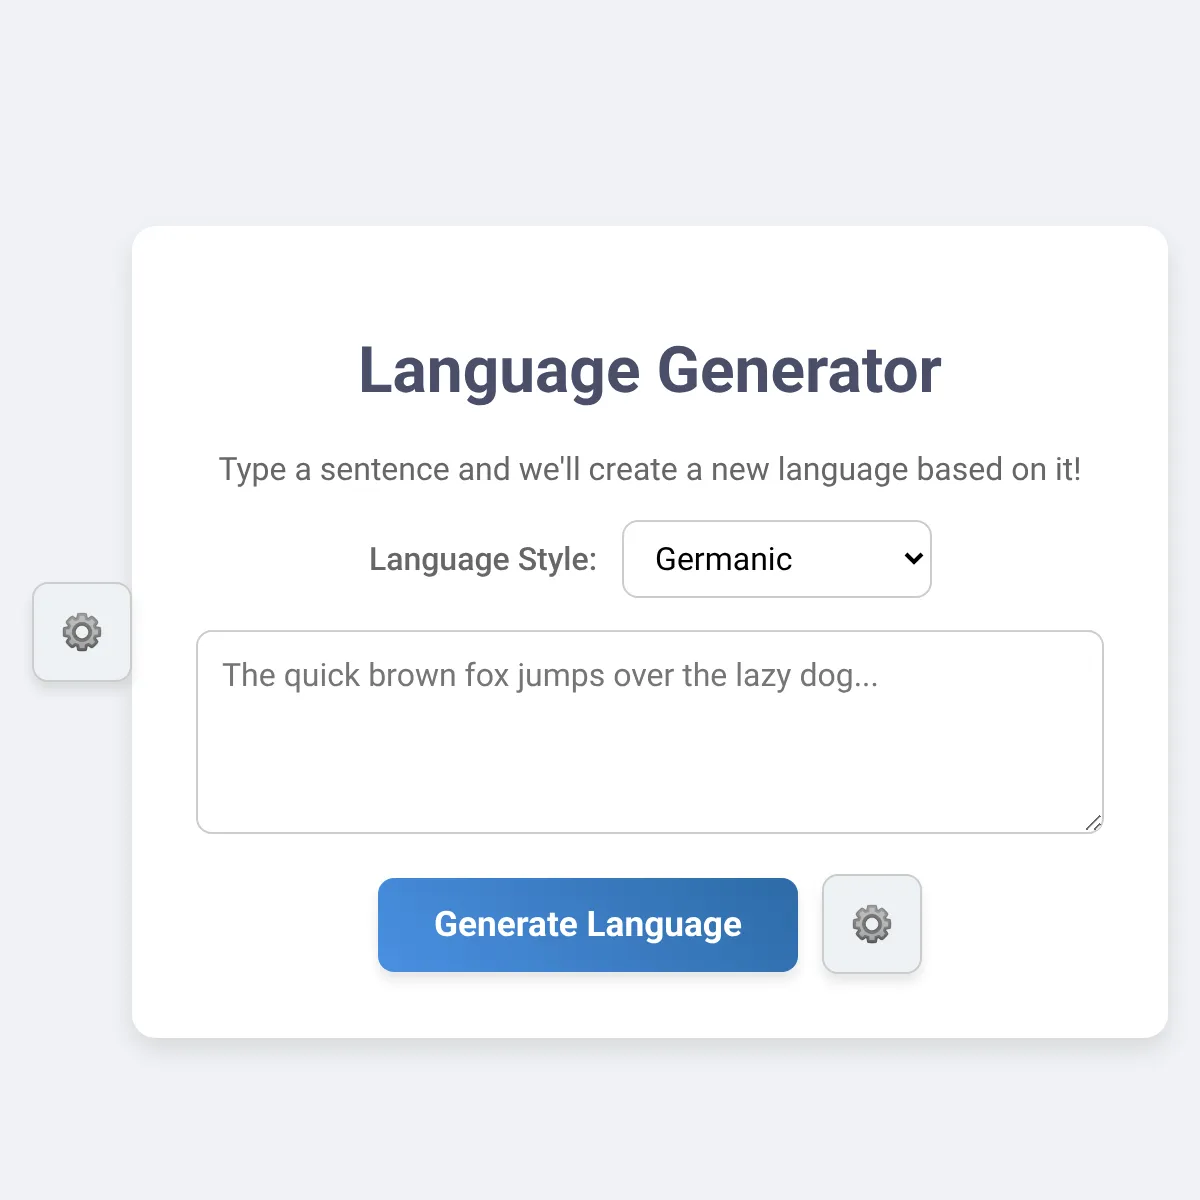Open options next to the Generate button
1200x1200 pixels.
[871, 924]
